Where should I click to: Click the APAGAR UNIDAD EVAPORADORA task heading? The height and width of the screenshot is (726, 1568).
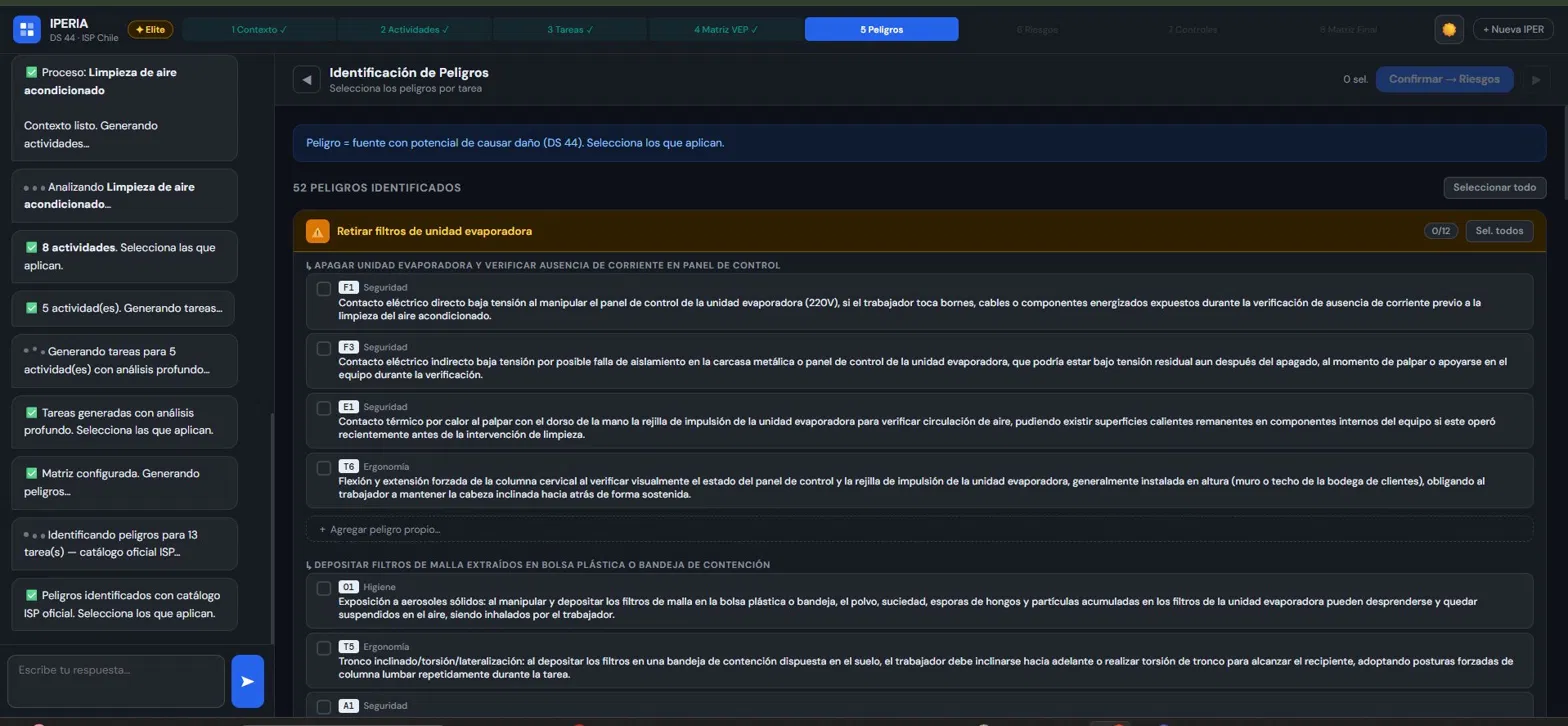click(x=547, y=265)
